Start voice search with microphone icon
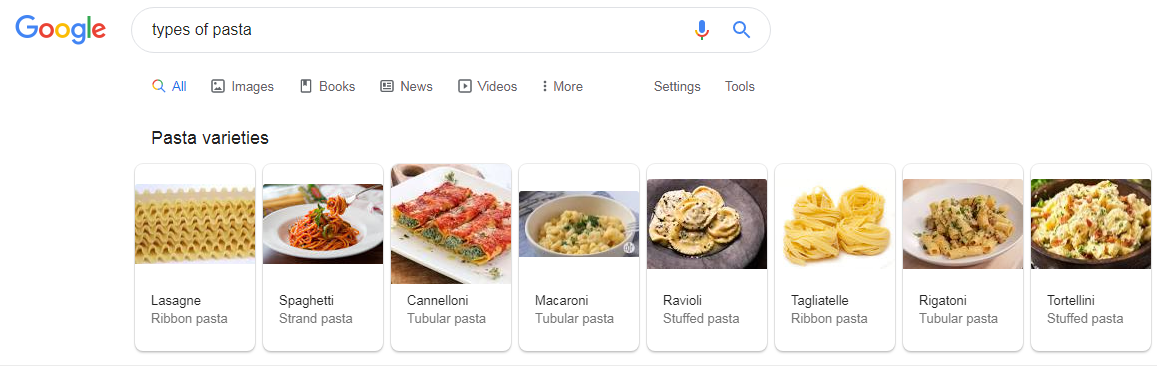This screenshot has height=388, width=1157. [x=702, y=30]
